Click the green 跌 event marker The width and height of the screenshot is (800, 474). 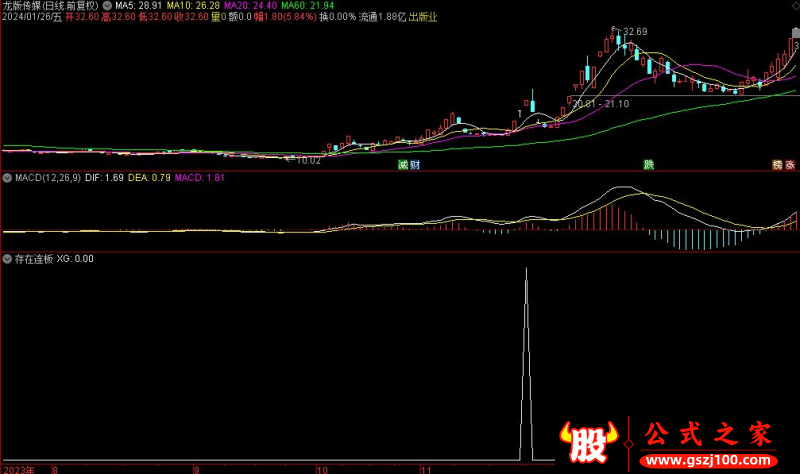[x=648, y=164]
